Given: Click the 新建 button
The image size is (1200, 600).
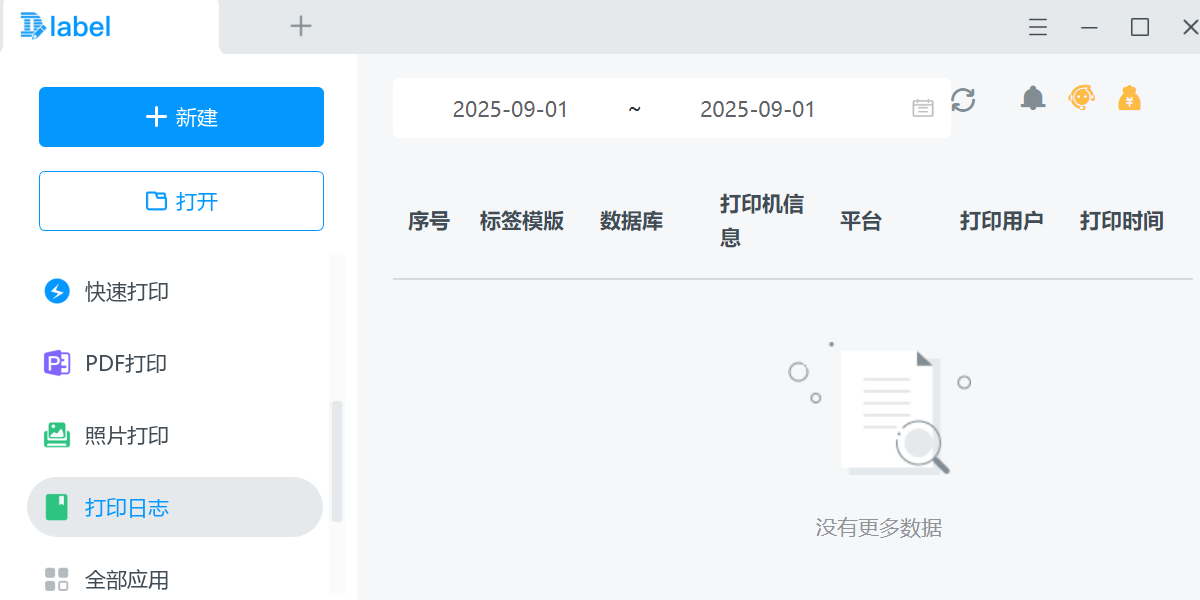Looking at the screenshot, I should coord(181,117).
